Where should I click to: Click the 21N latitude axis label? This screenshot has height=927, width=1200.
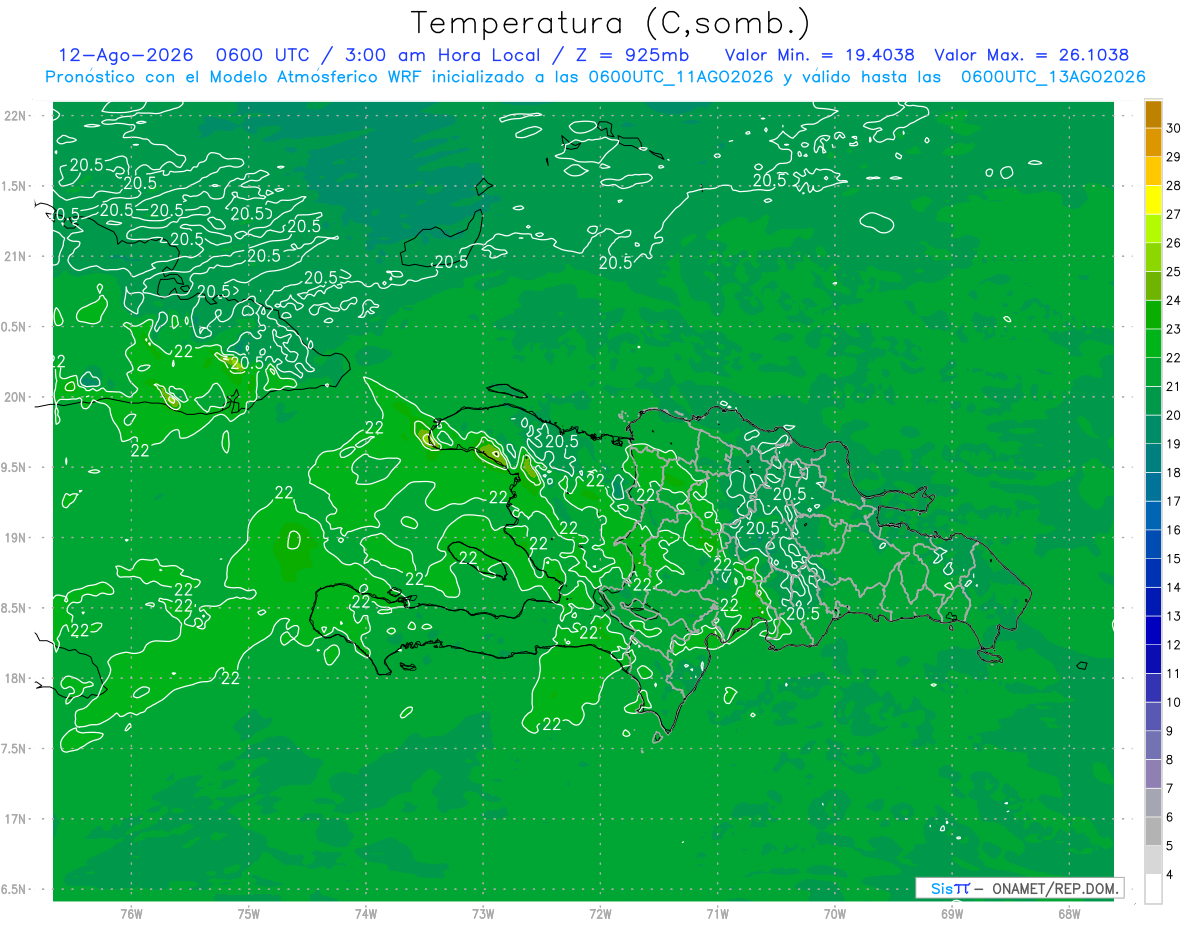(14, 257)
